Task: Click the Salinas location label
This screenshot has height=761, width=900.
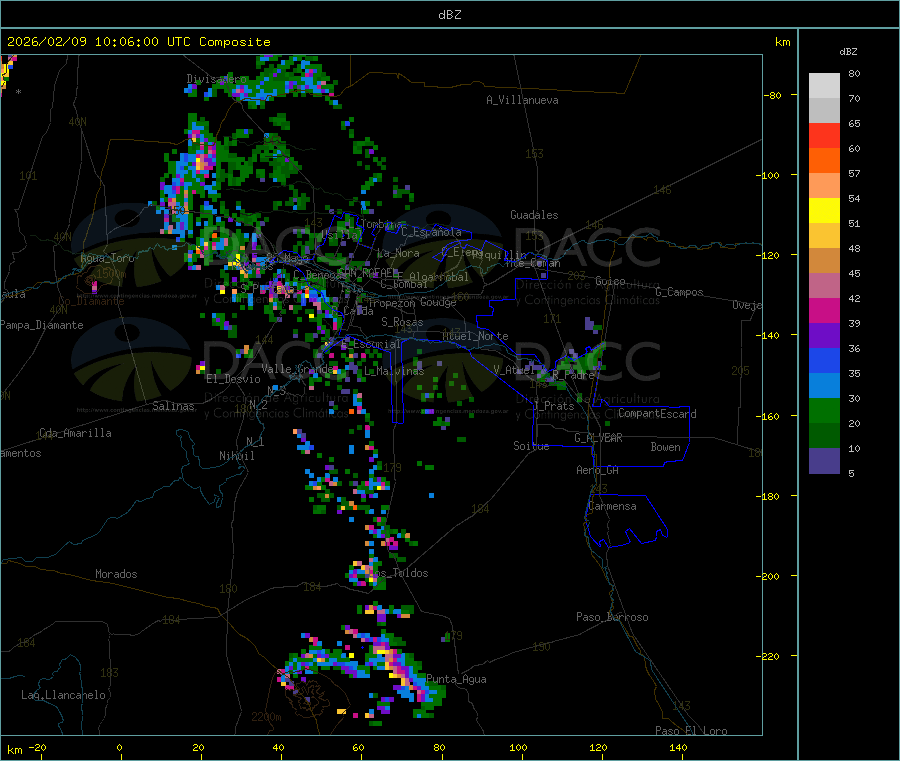Action: click(x=173, y=406)
